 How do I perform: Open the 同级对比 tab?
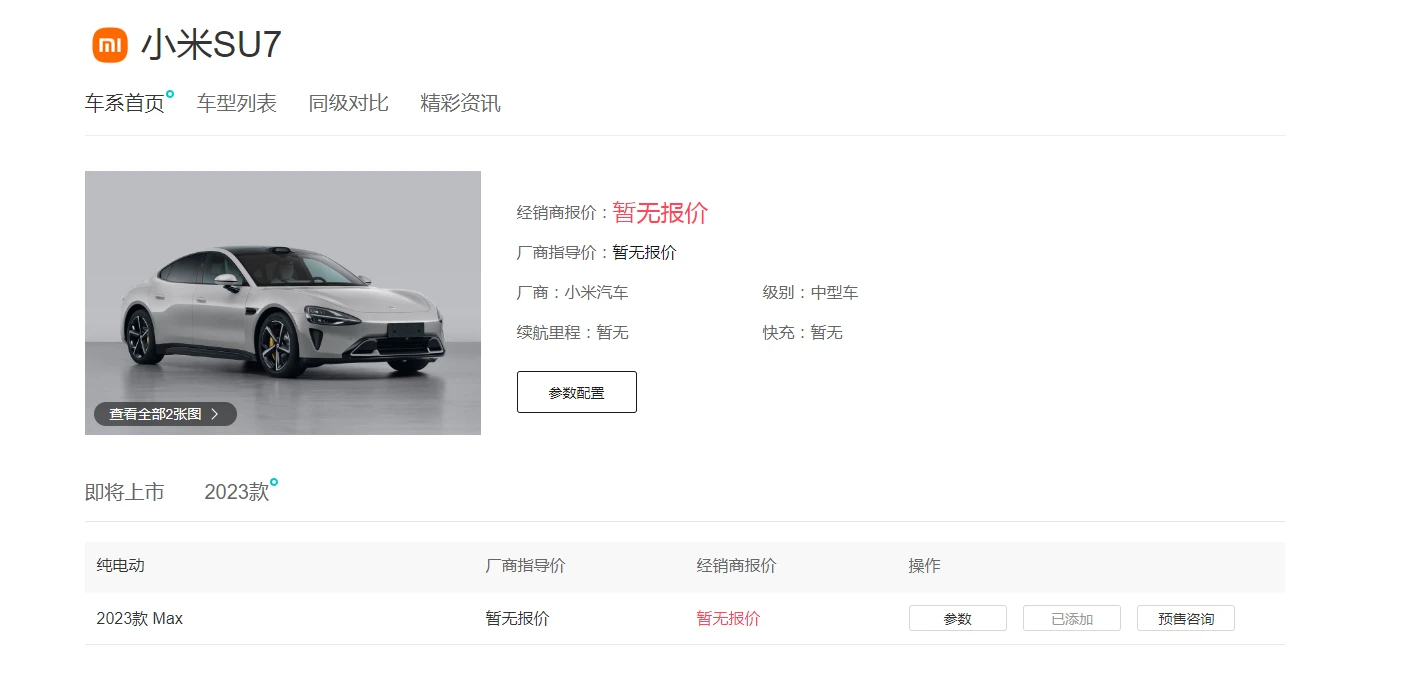(349, 103)
